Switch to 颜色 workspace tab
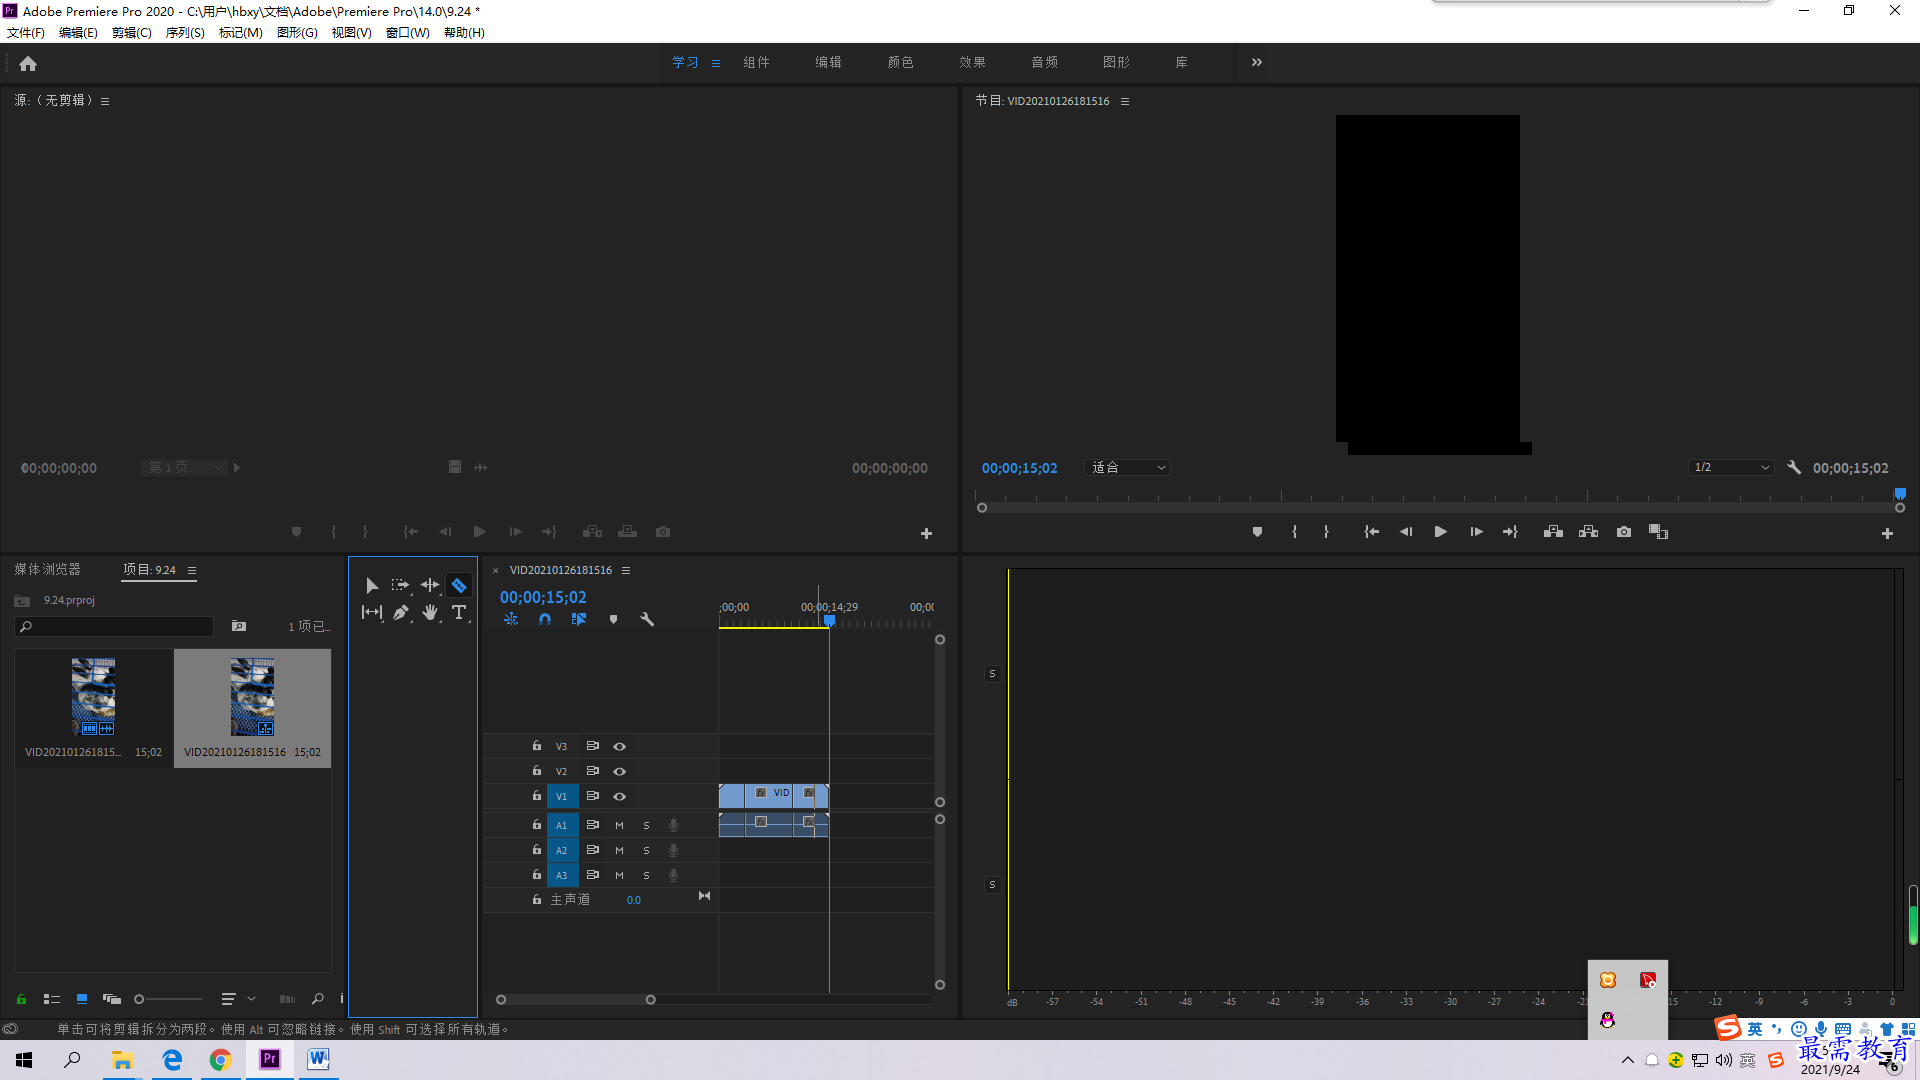This screenshot has width=1920, height=1080. point(900,62)
